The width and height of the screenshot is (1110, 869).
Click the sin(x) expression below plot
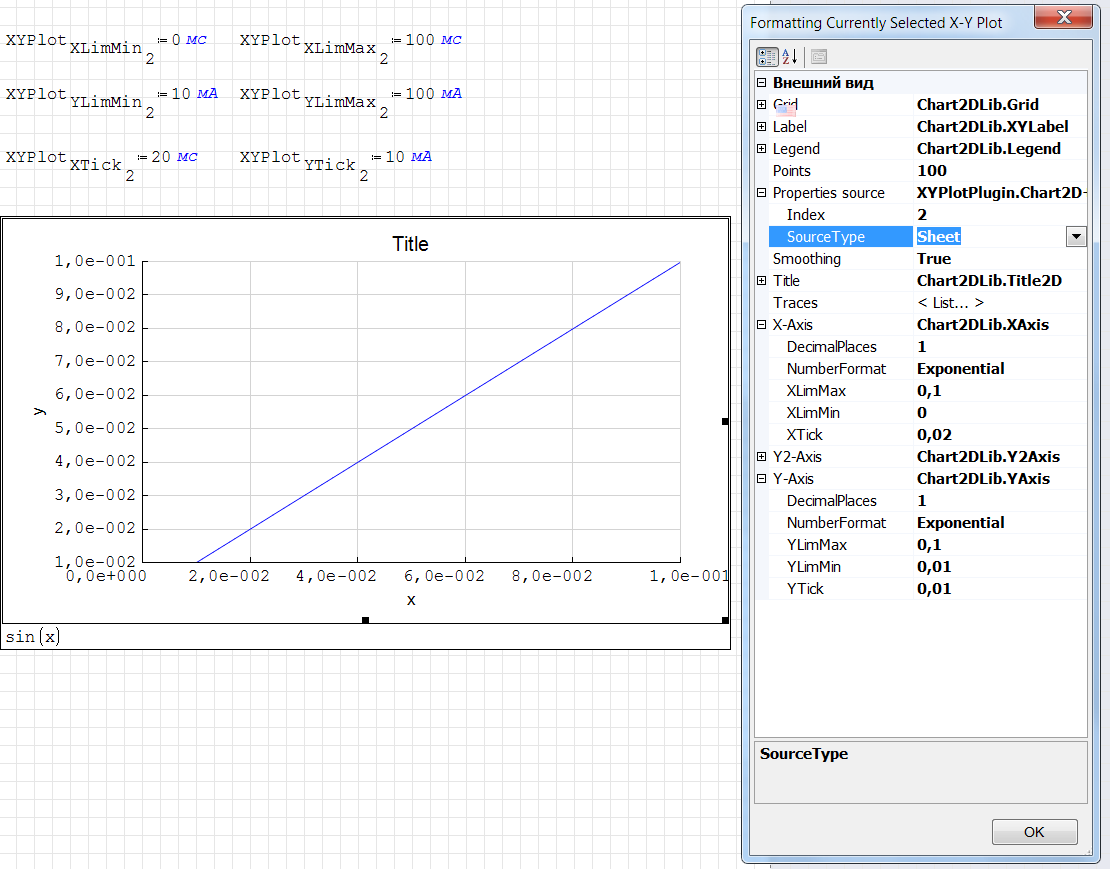click(x=32, y=636)
